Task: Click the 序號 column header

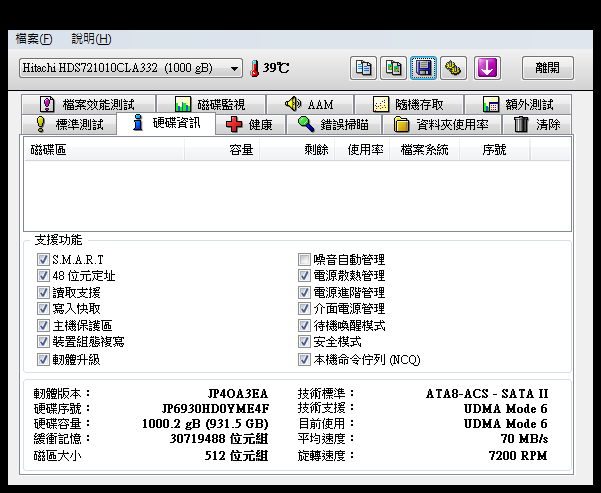Action: pyautogui.click(x=495, y=150)
